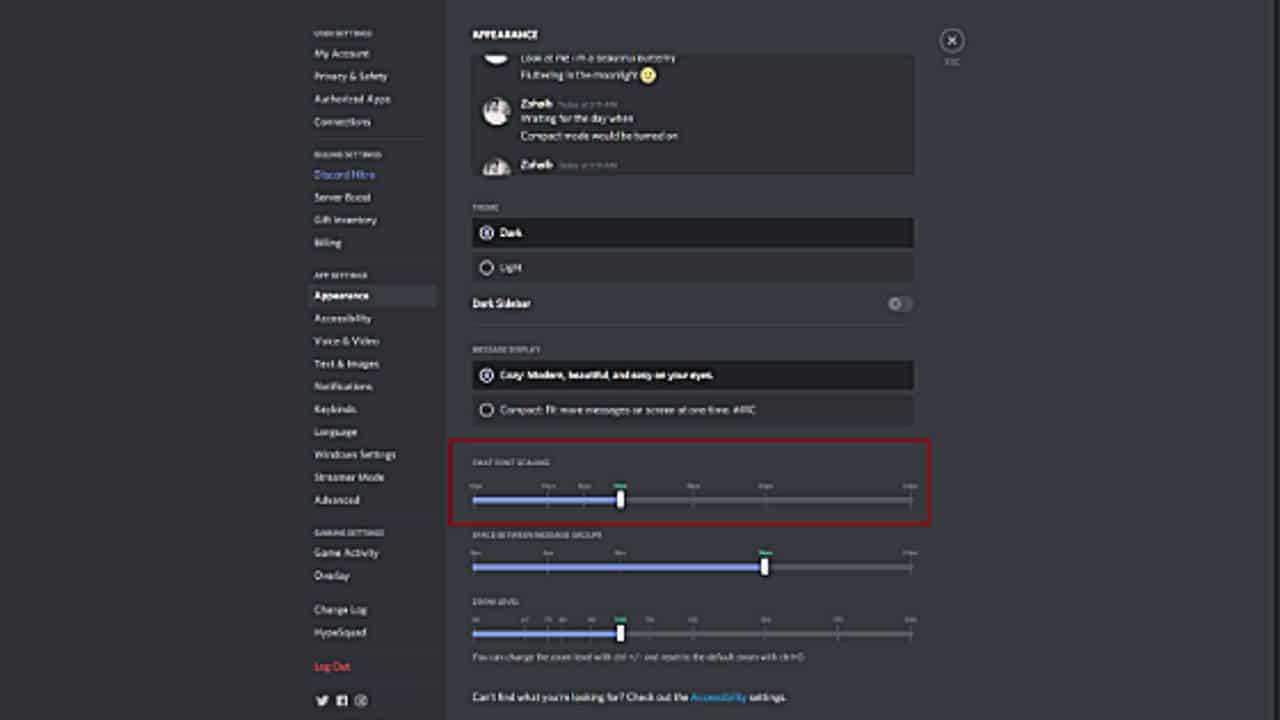Choose Cozy message display mode
Viewport: 1280px width, 720px height.
(692, 375)
